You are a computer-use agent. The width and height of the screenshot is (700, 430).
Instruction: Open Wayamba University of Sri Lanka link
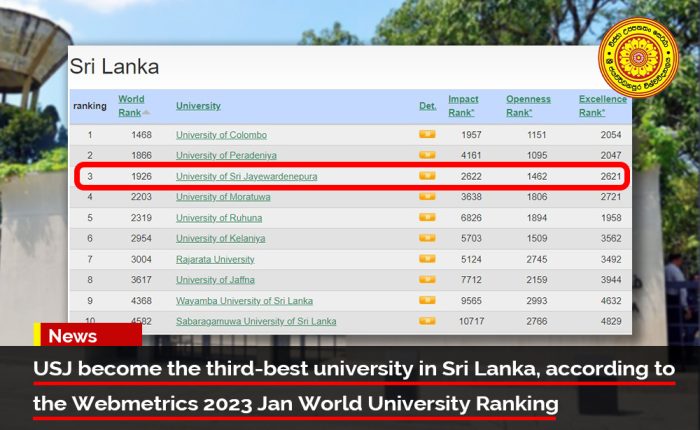(244, 301)
